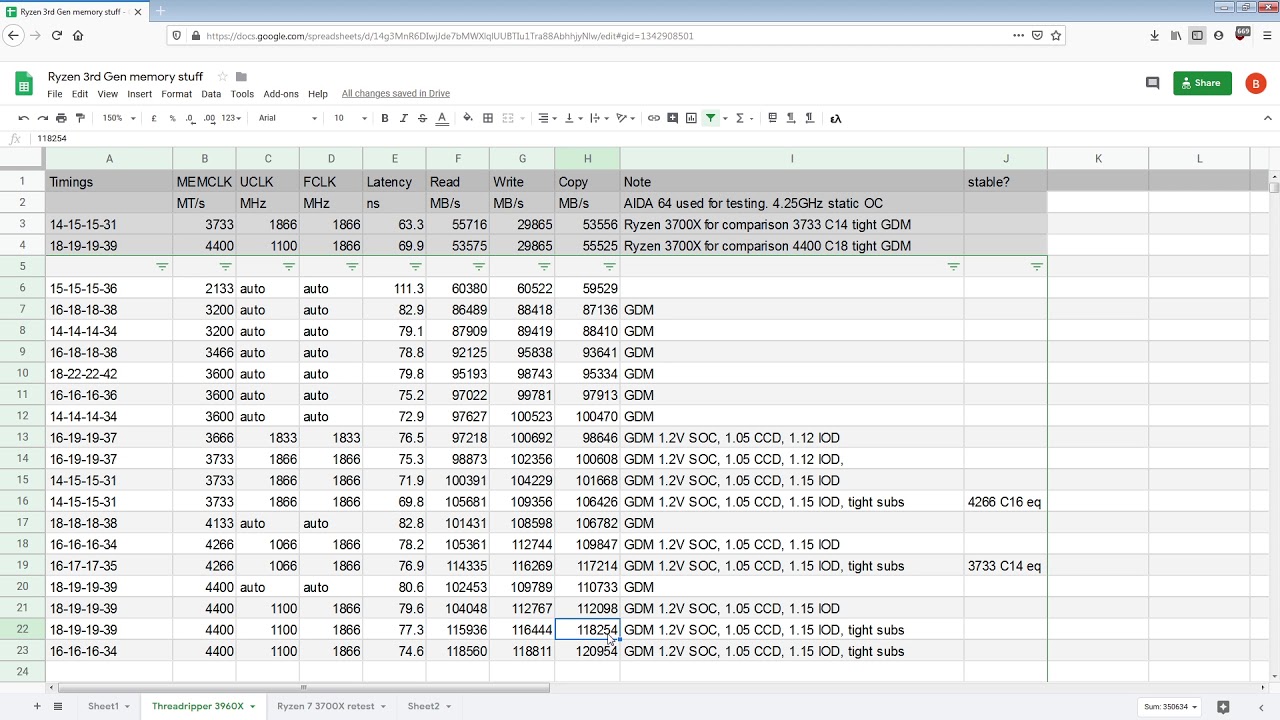1280x720 pixels.
Task: Click the Redo toolbar icon
Action: [42, 118]
